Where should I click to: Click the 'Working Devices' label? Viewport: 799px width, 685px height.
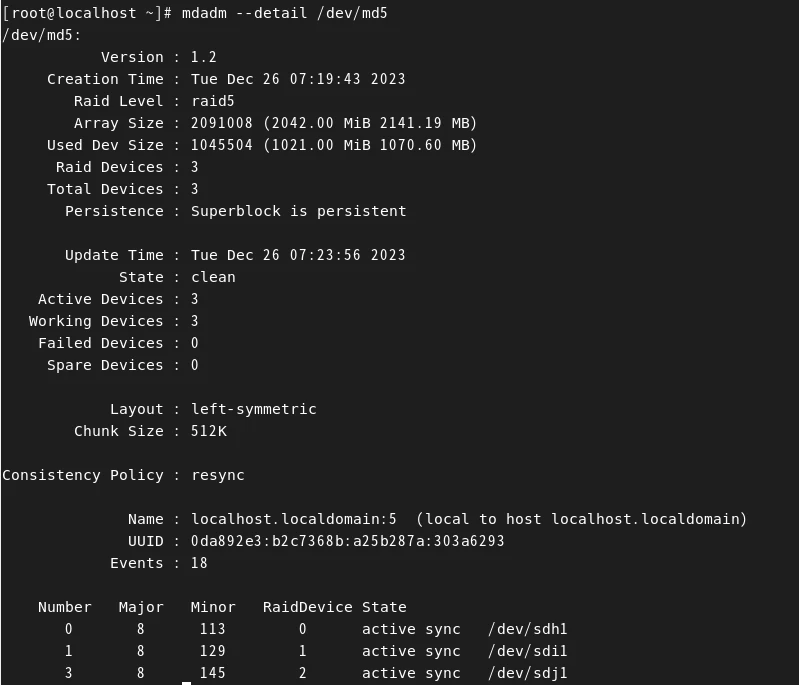(96, 321)
